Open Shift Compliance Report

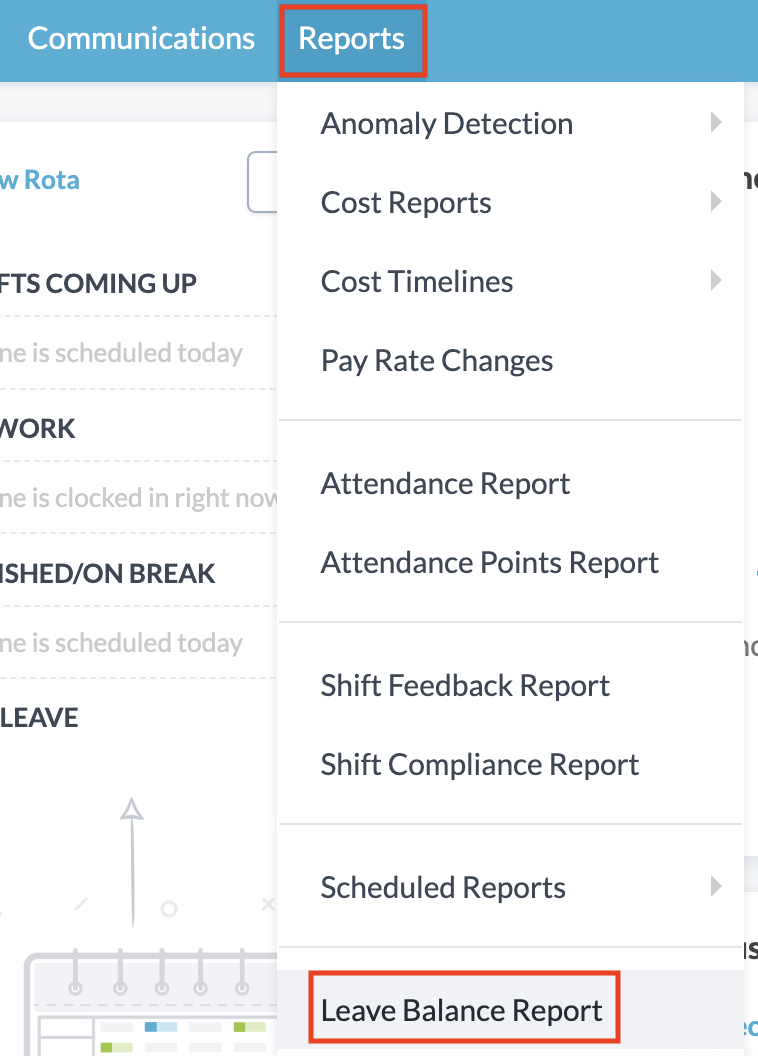click(x=479, y=765)
